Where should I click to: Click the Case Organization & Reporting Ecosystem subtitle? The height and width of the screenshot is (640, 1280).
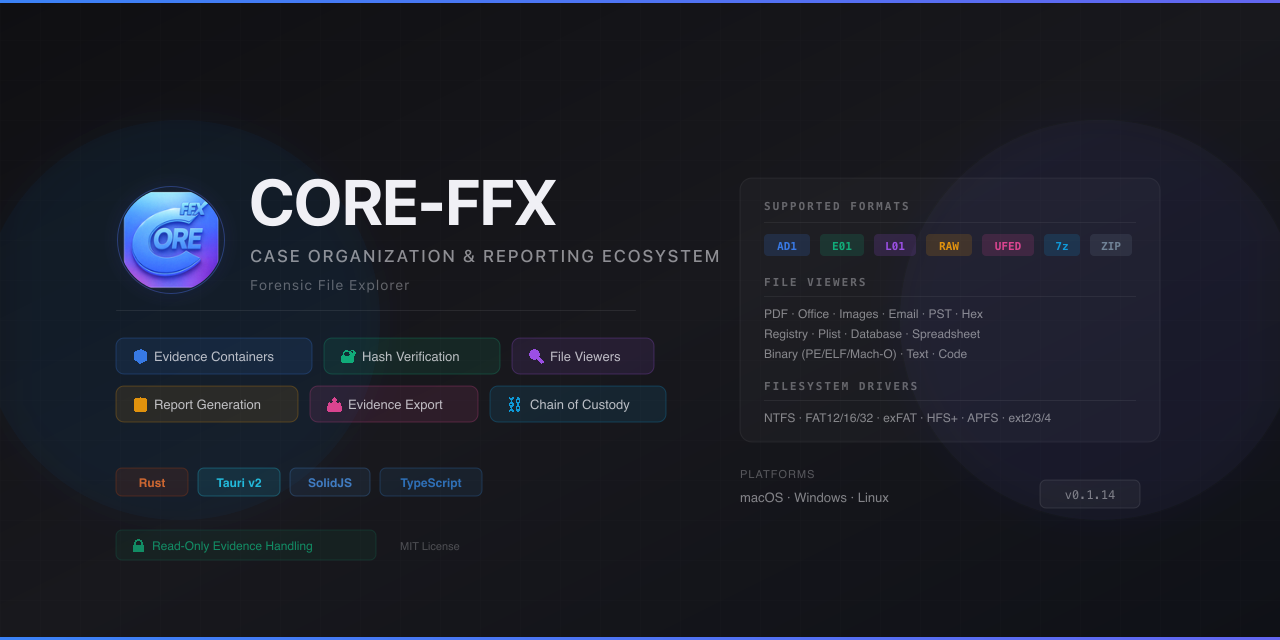(485, 256)
